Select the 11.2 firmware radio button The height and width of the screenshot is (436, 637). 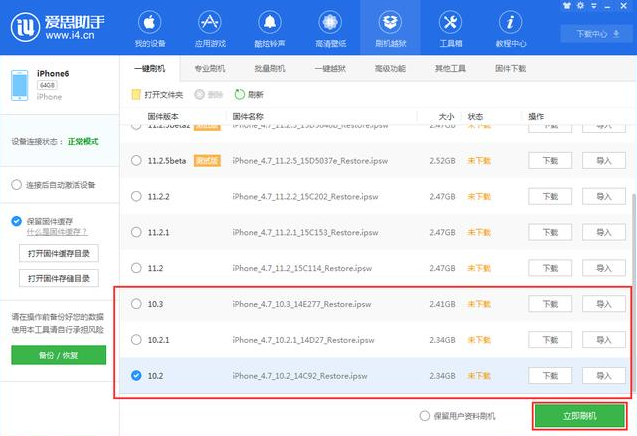[136, 268]
